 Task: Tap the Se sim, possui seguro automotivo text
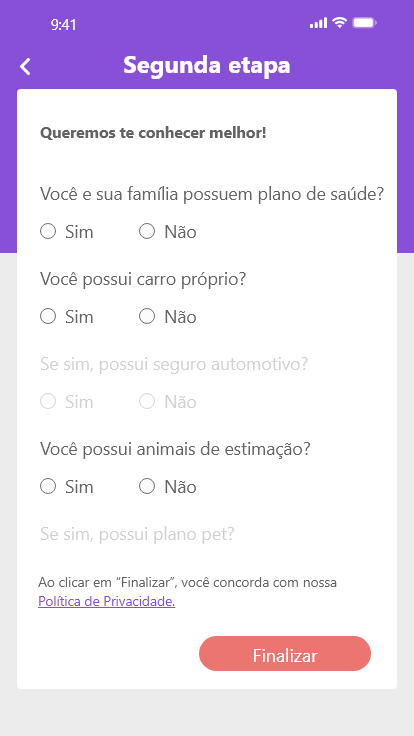pyautogui.click(x=174, y=364)
